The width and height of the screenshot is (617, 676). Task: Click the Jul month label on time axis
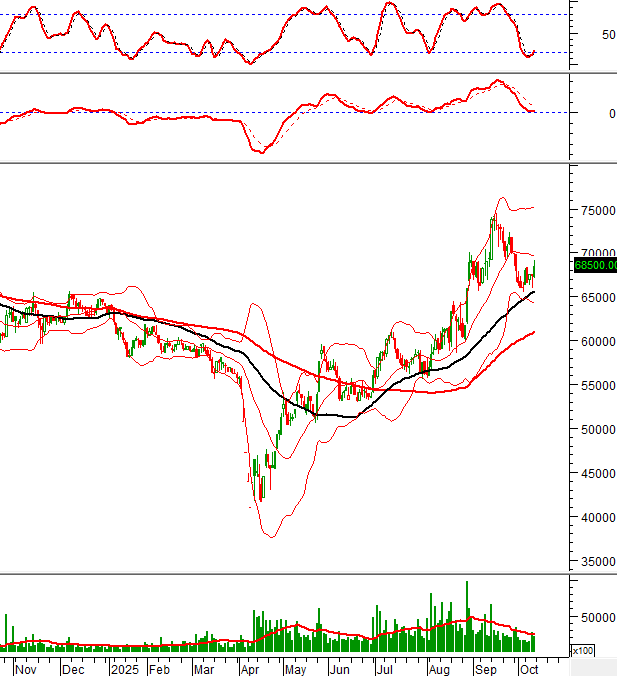pyautogui.click(x=385, y=668)
